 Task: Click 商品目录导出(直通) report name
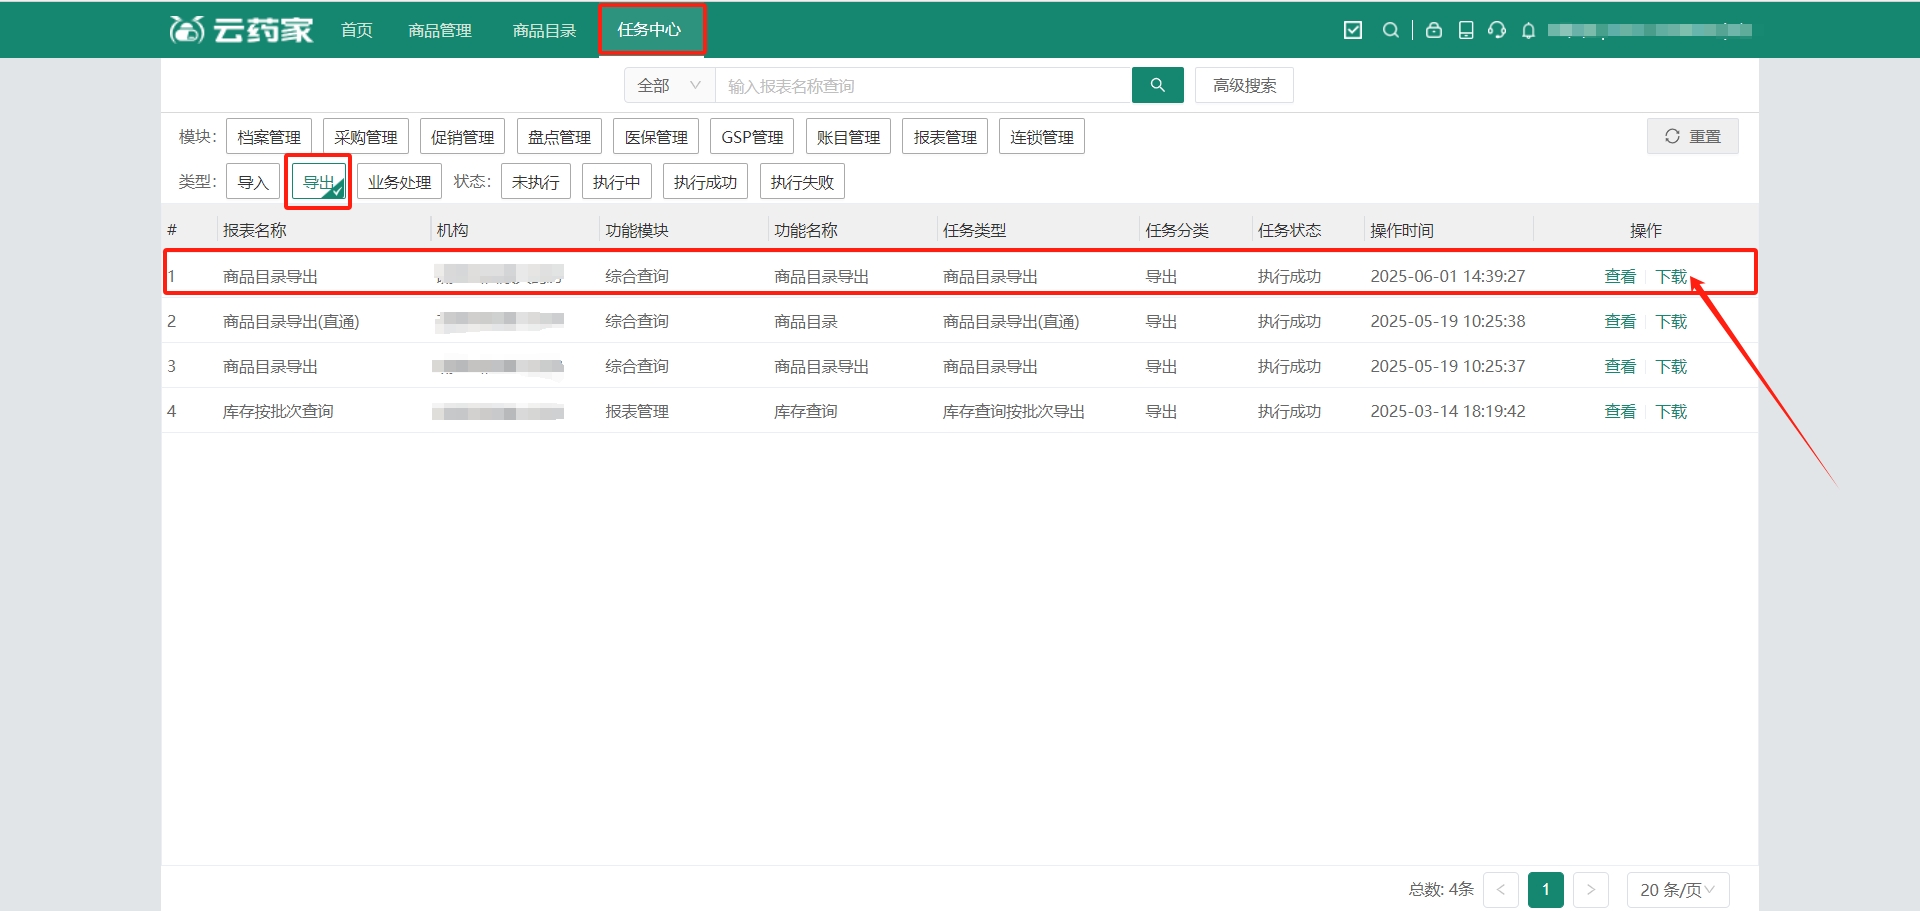coord(291,321)
